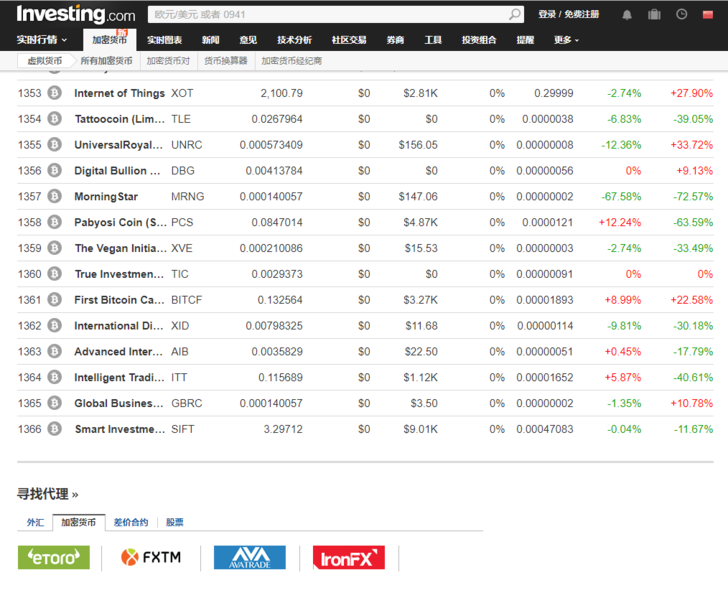Go to 货币换算器 submenu page

(225, 61)
